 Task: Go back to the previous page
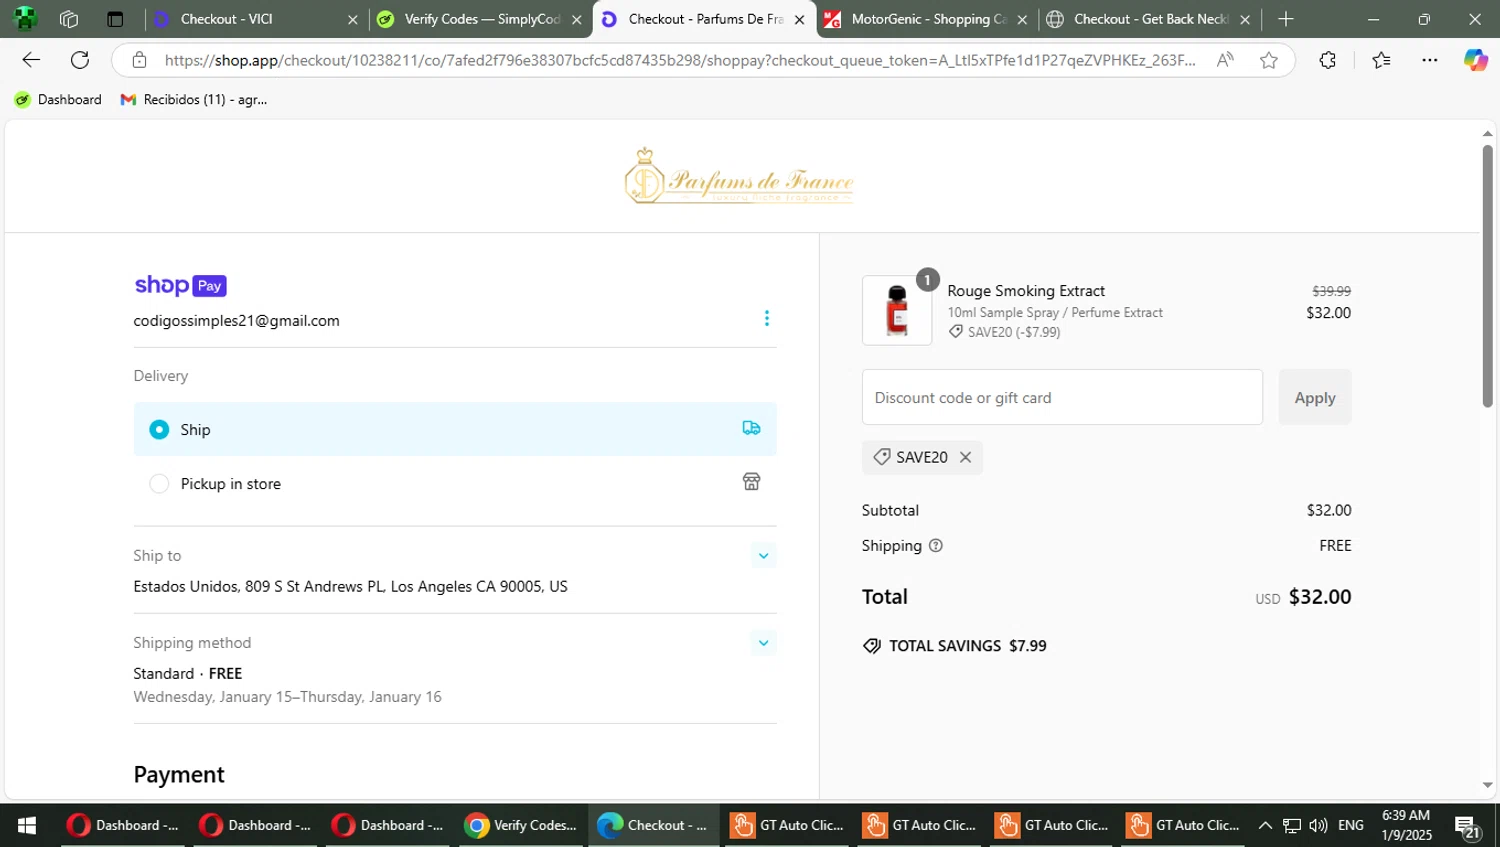(31, 60)
